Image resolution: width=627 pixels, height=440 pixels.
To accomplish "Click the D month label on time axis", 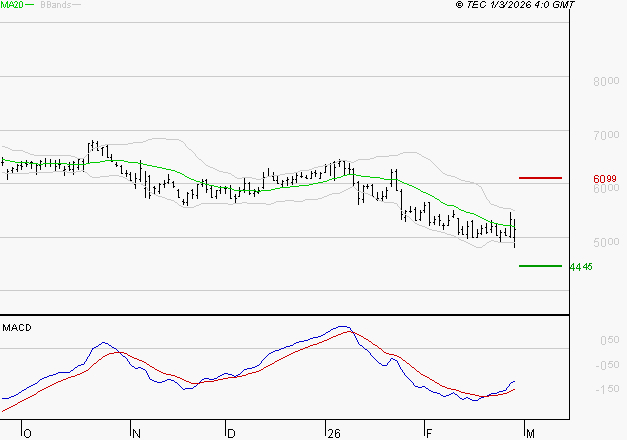I will (231, 434).
